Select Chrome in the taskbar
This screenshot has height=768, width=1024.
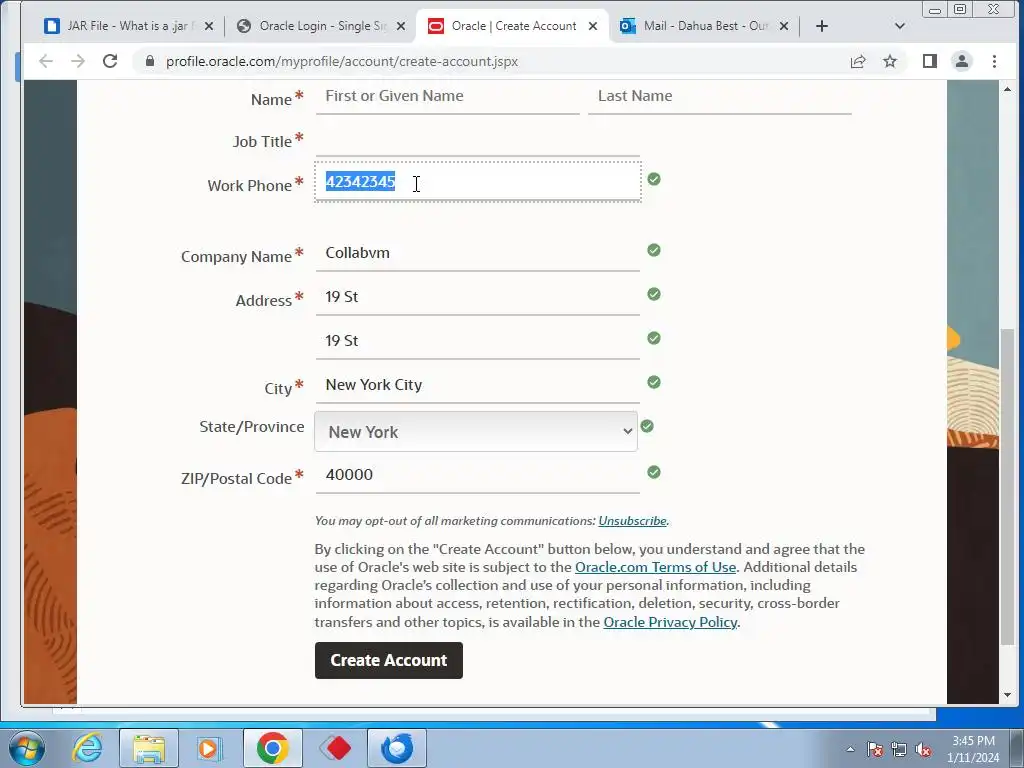[x=272, y=748]
